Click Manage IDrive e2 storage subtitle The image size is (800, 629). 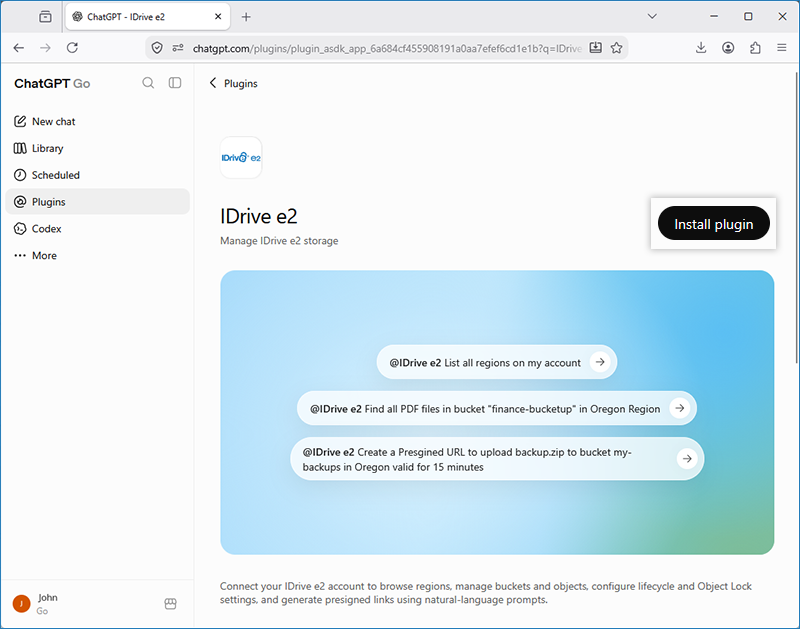click(279, 241)
